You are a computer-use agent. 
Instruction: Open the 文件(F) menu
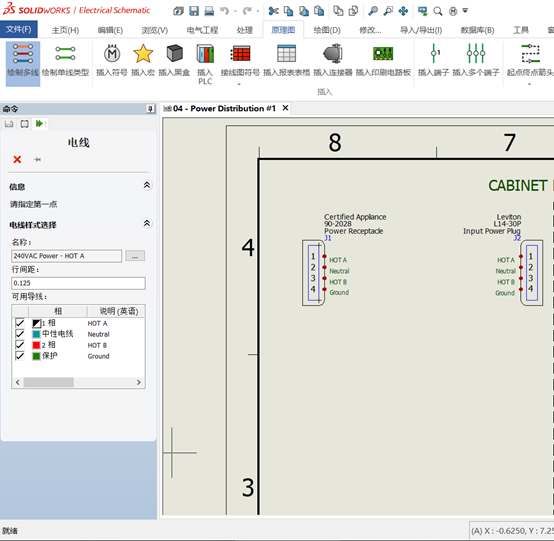[x=19, y=29]
